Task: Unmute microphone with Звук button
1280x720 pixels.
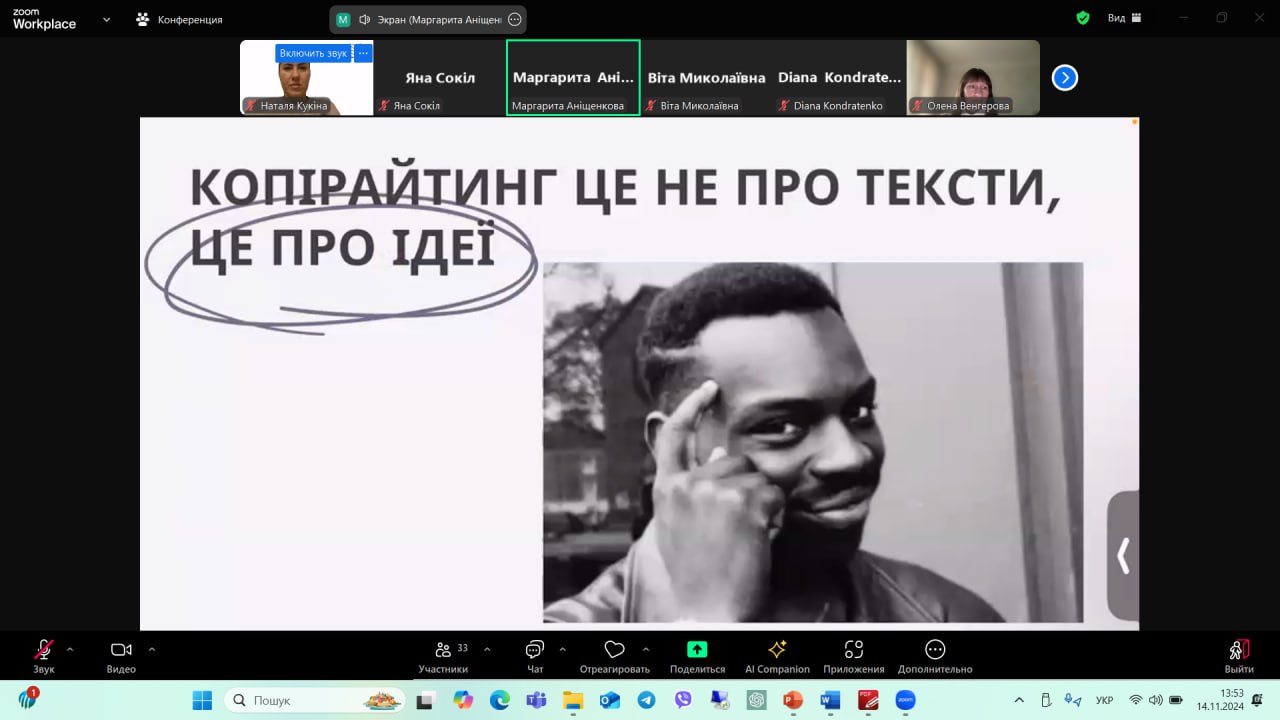Action: click(44, 650)
